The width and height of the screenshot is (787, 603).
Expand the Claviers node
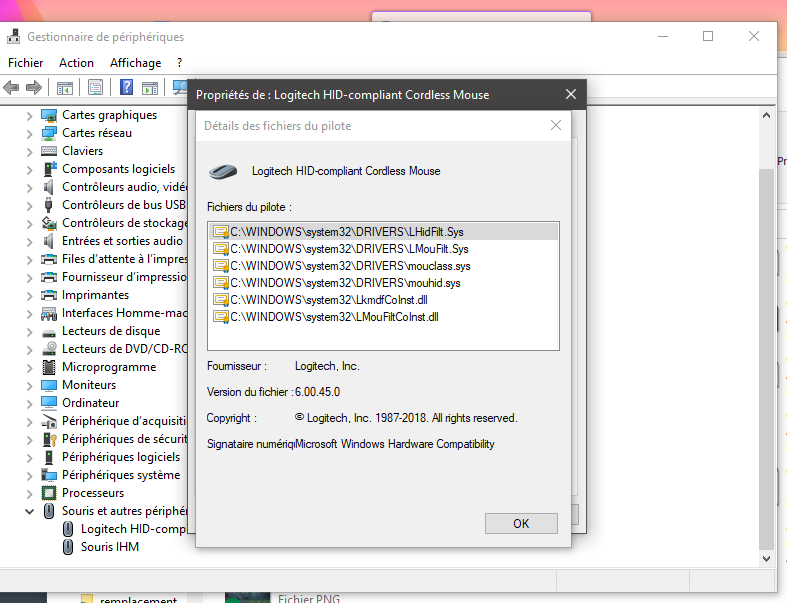click(x=30, y=152)
